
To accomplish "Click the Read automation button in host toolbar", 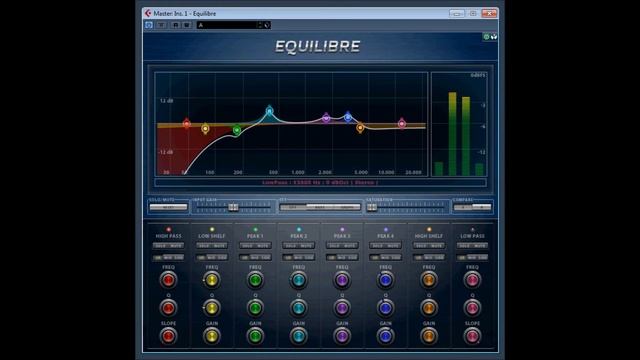I will (176, 25).
